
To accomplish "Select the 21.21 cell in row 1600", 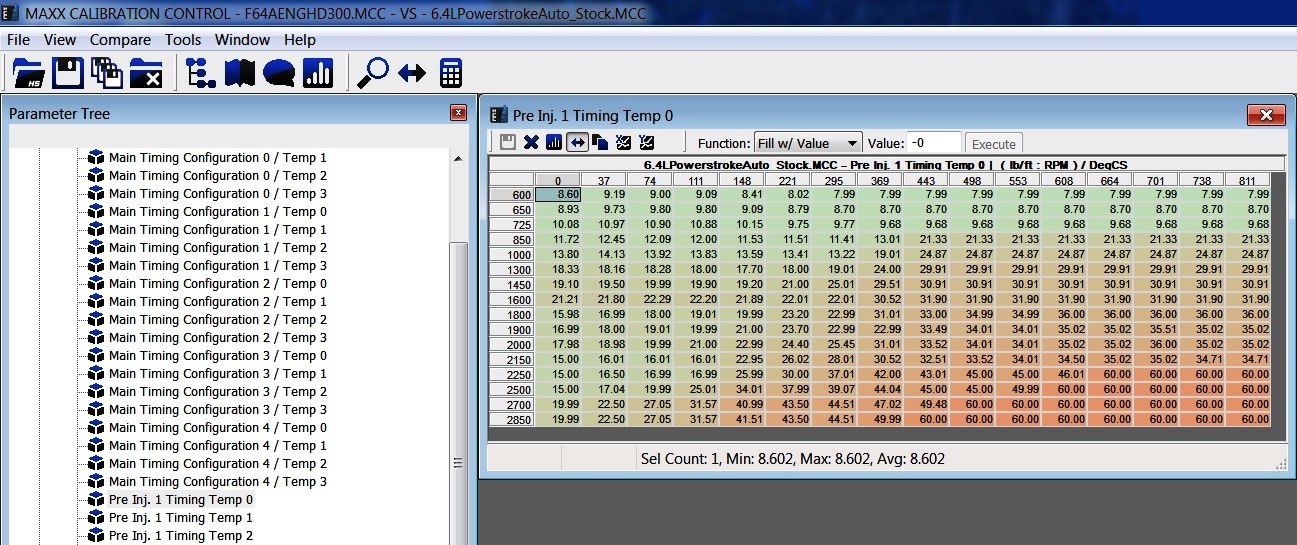I will pos(558,300).
